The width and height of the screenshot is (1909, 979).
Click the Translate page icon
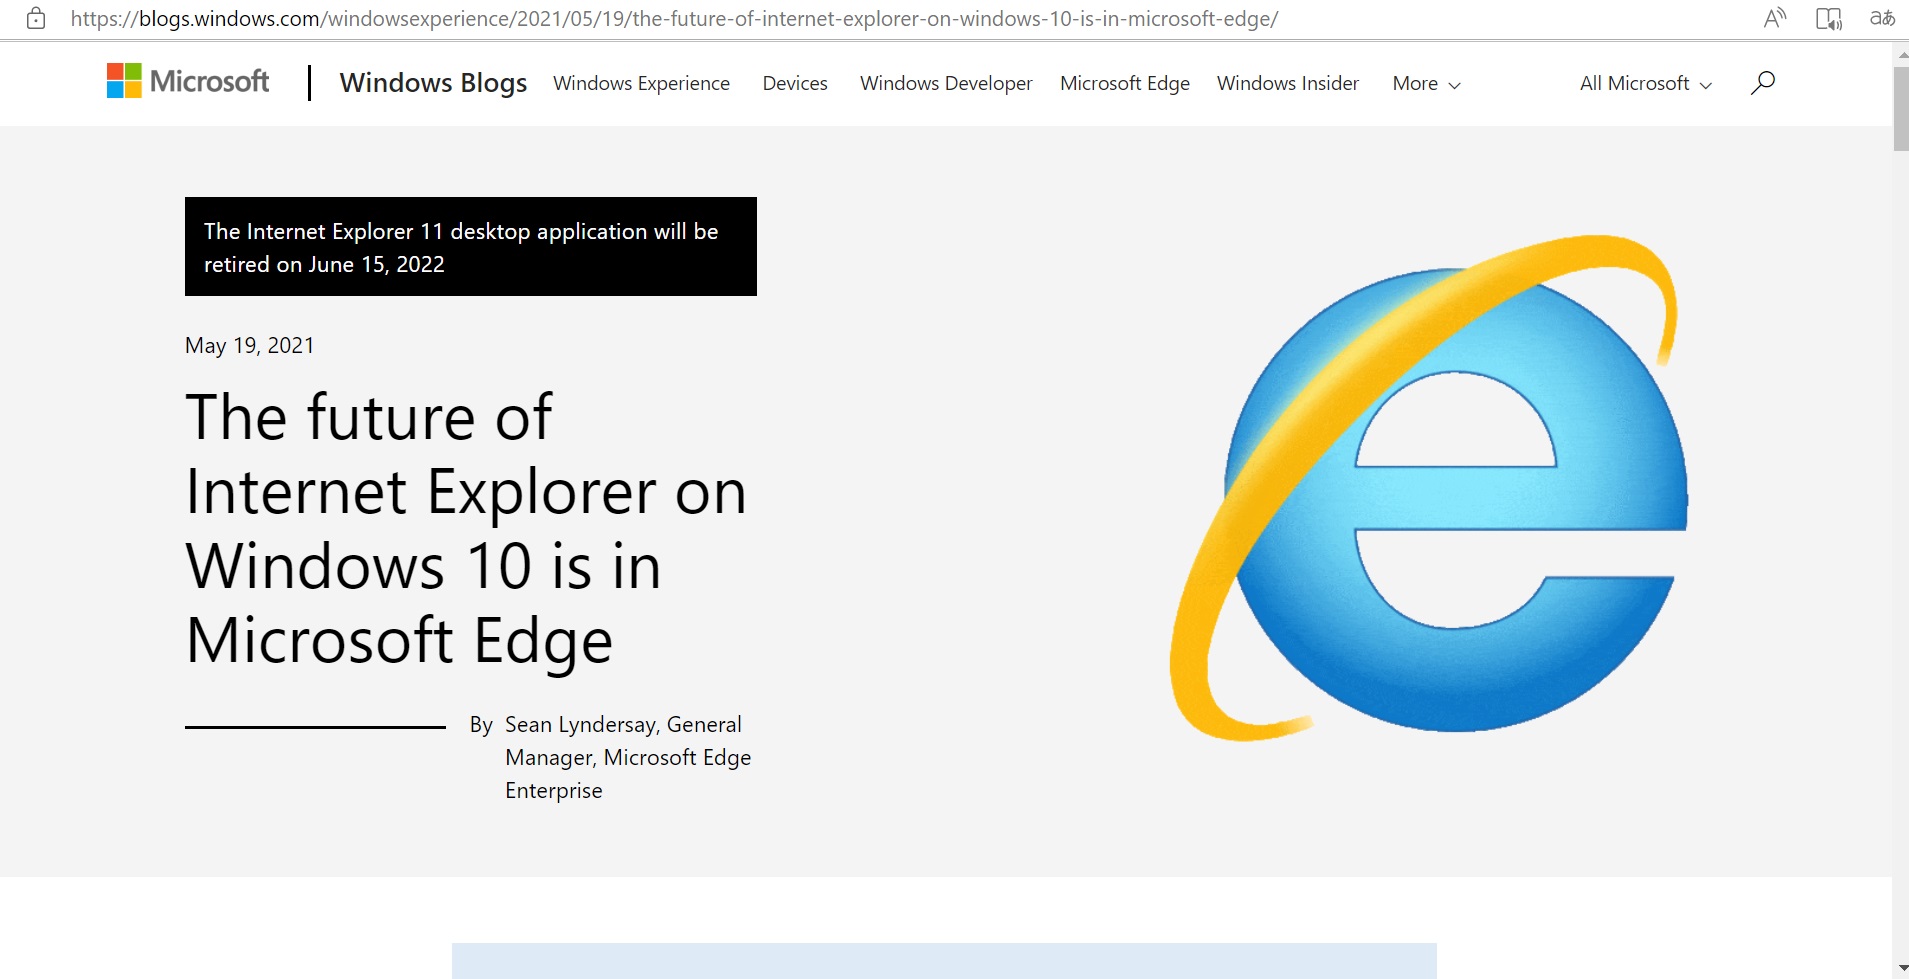click(x=1882, y=18)
